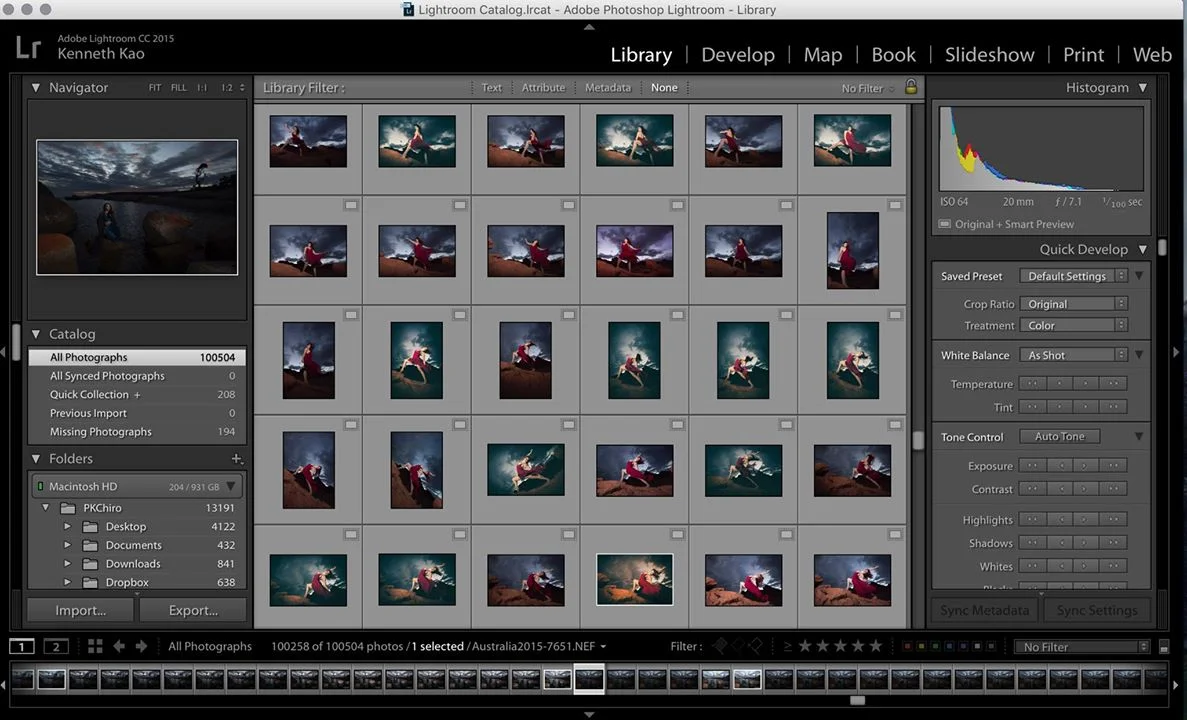Go back with the left arrow
Image resolution: width=1187 pixels, height=720 pixels.
119,646
